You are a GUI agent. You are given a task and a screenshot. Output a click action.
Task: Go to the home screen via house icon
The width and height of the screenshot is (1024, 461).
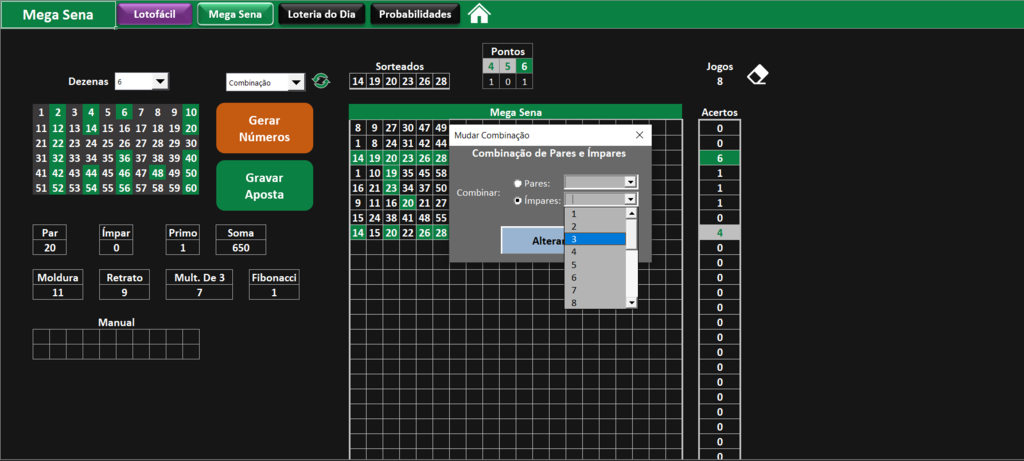coord(479,14)
